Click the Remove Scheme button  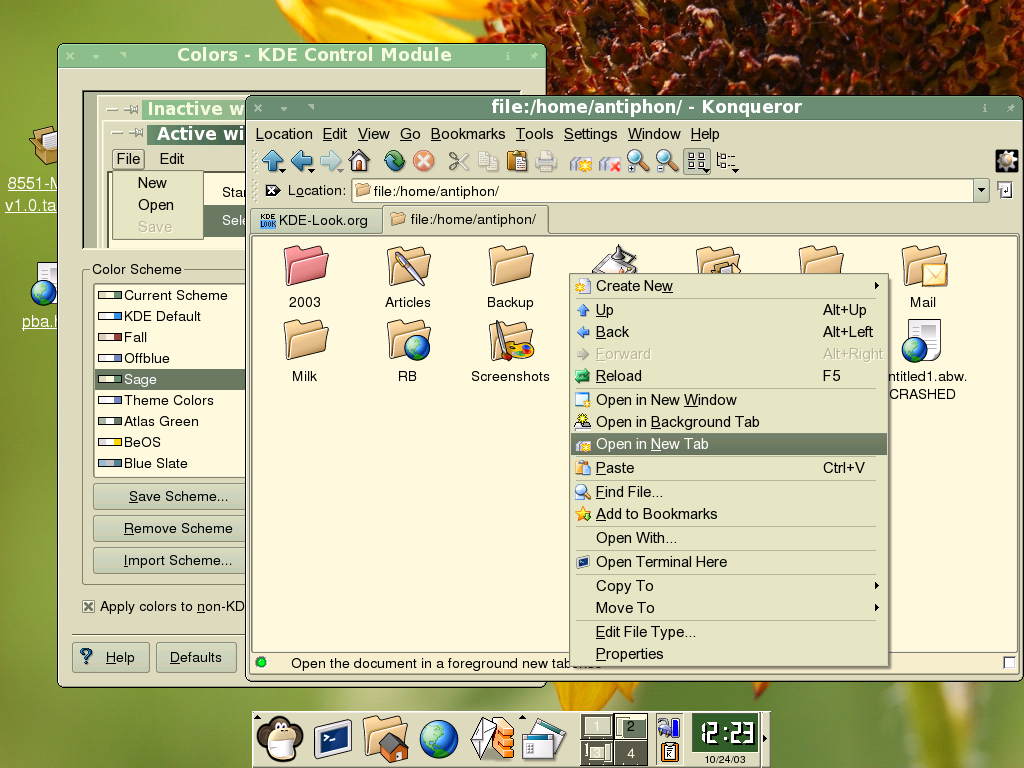(x=170, y=528)
